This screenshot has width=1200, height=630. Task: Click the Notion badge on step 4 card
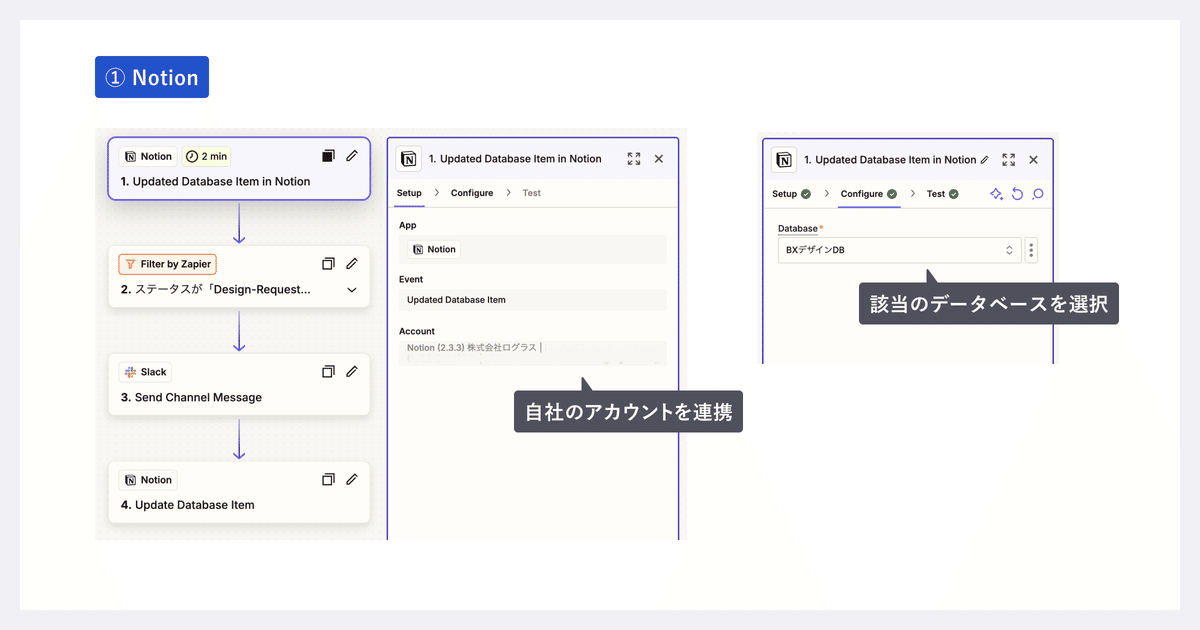(148, 480)
